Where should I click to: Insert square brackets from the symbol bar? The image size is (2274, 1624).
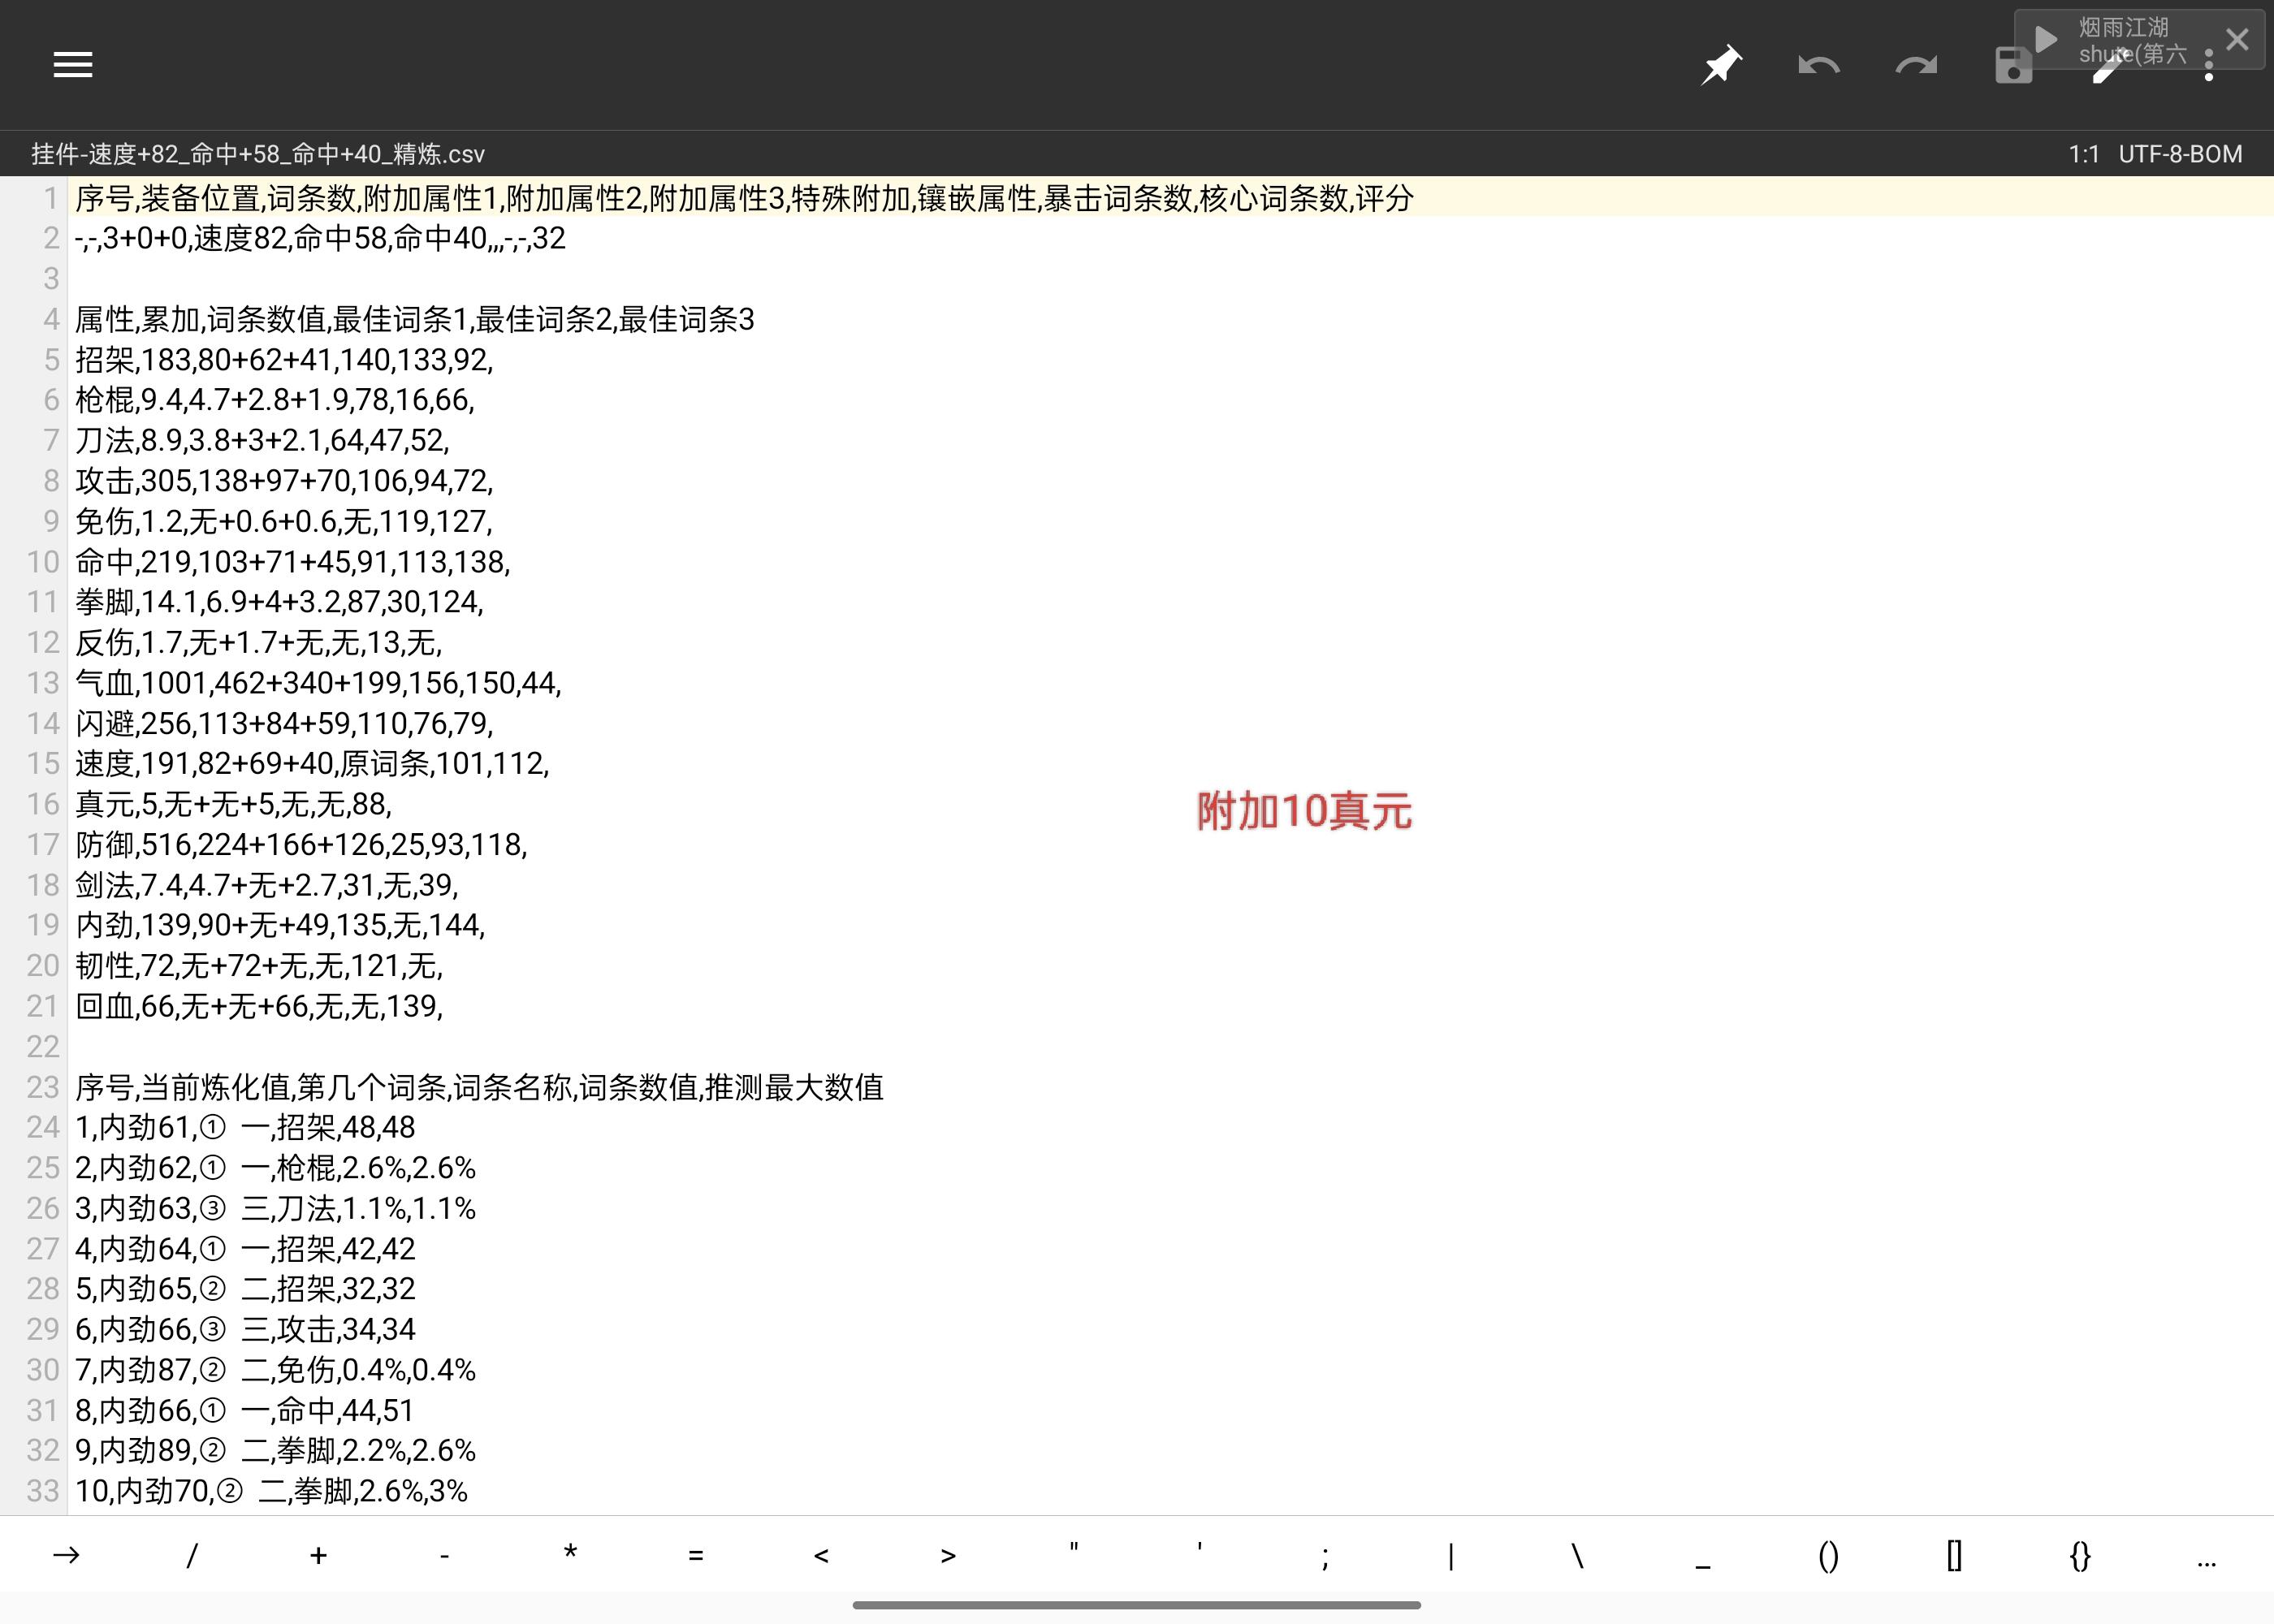(1954, 1555)
